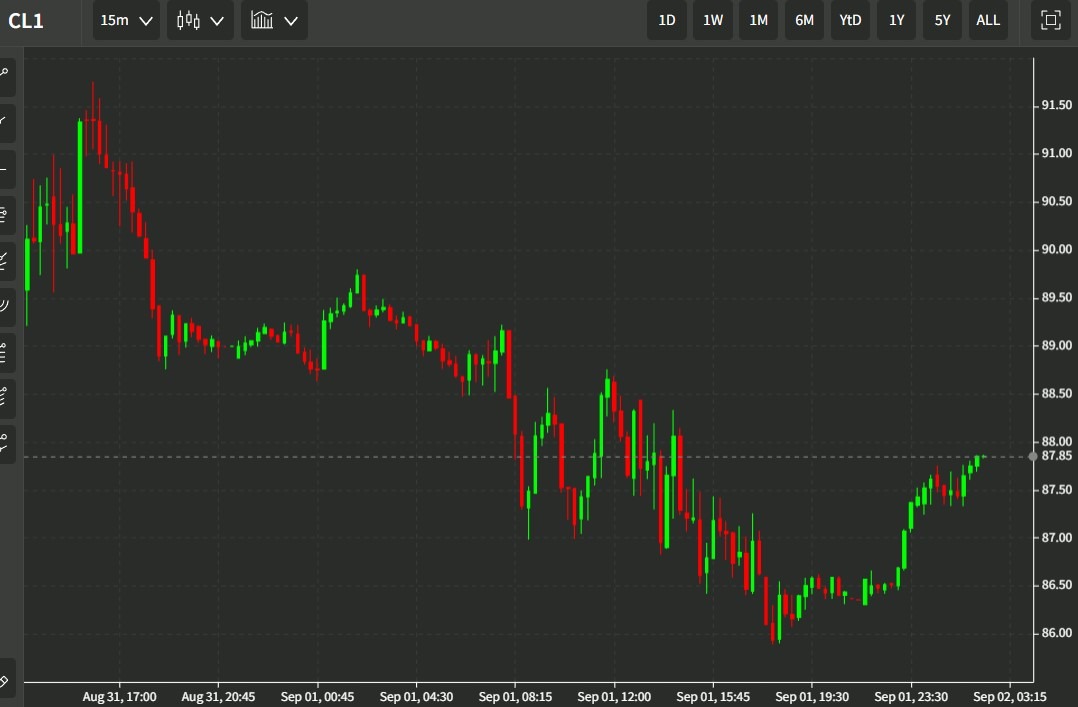The width and height of the screenshot is (1078, 707).
Task: Click the Sep 01, 00:45 time label
Action: click(317, 697)
